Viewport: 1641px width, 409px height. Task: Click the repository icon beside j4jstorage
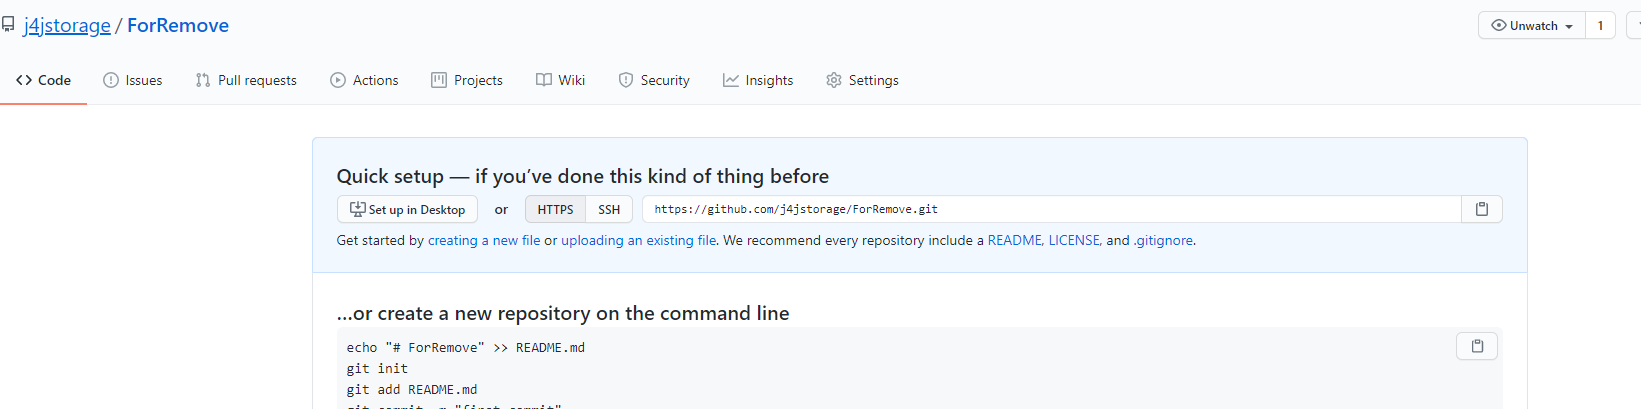point(8,25)
